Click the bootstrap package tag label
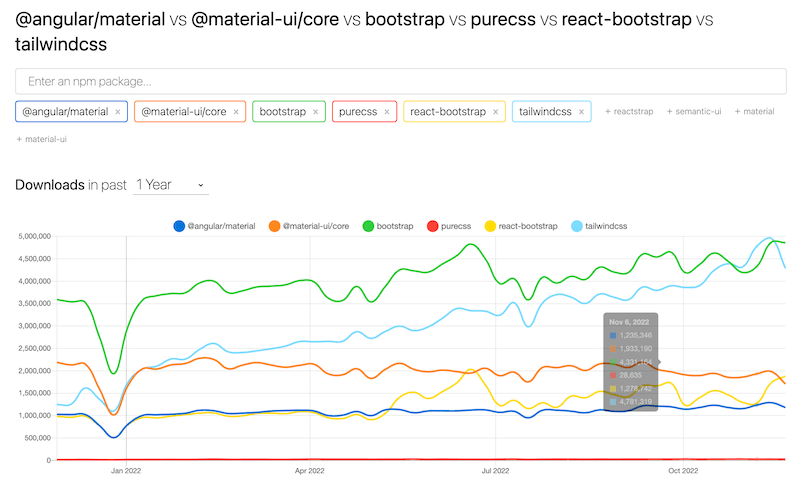This screenshot has width=800, height=486. (283, 112)
